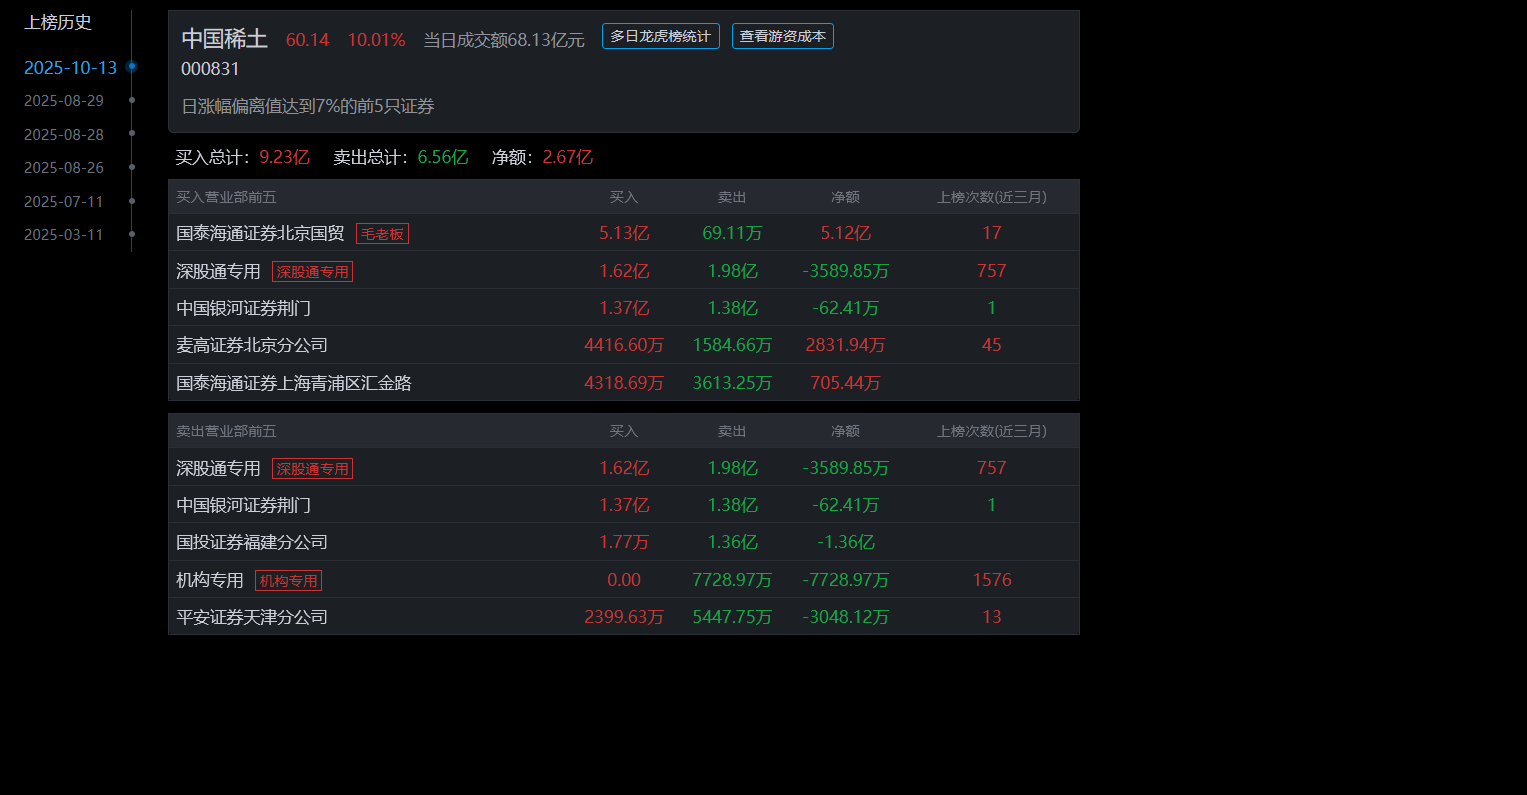Click 深股通专用 name in buy table
The height and width of the screenshot is (795, 1527).
click(x=218, y=271)
